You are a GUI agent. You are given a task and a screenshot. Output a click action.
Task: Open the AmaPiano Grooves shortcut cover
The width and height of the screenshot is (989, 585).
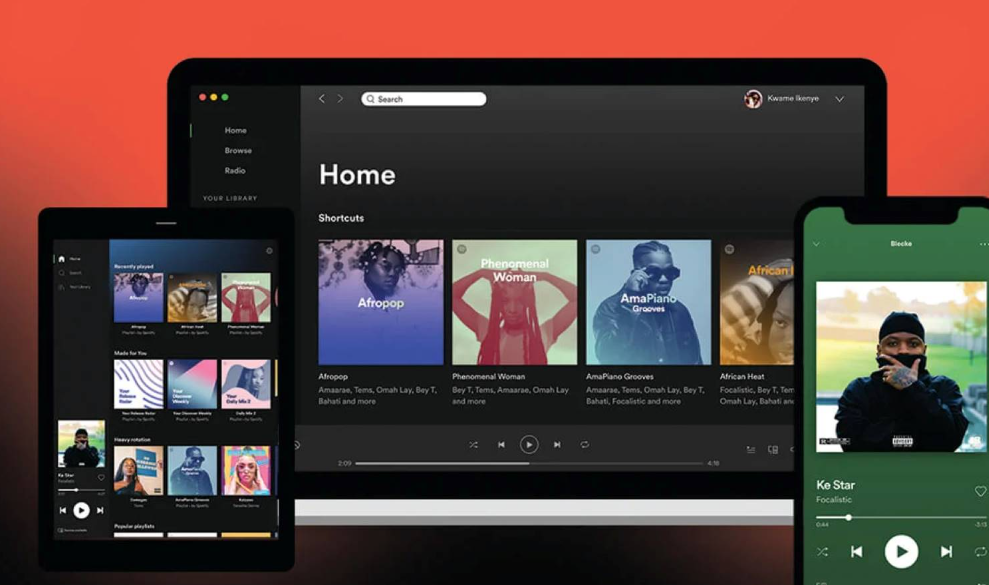coord(648,302)
